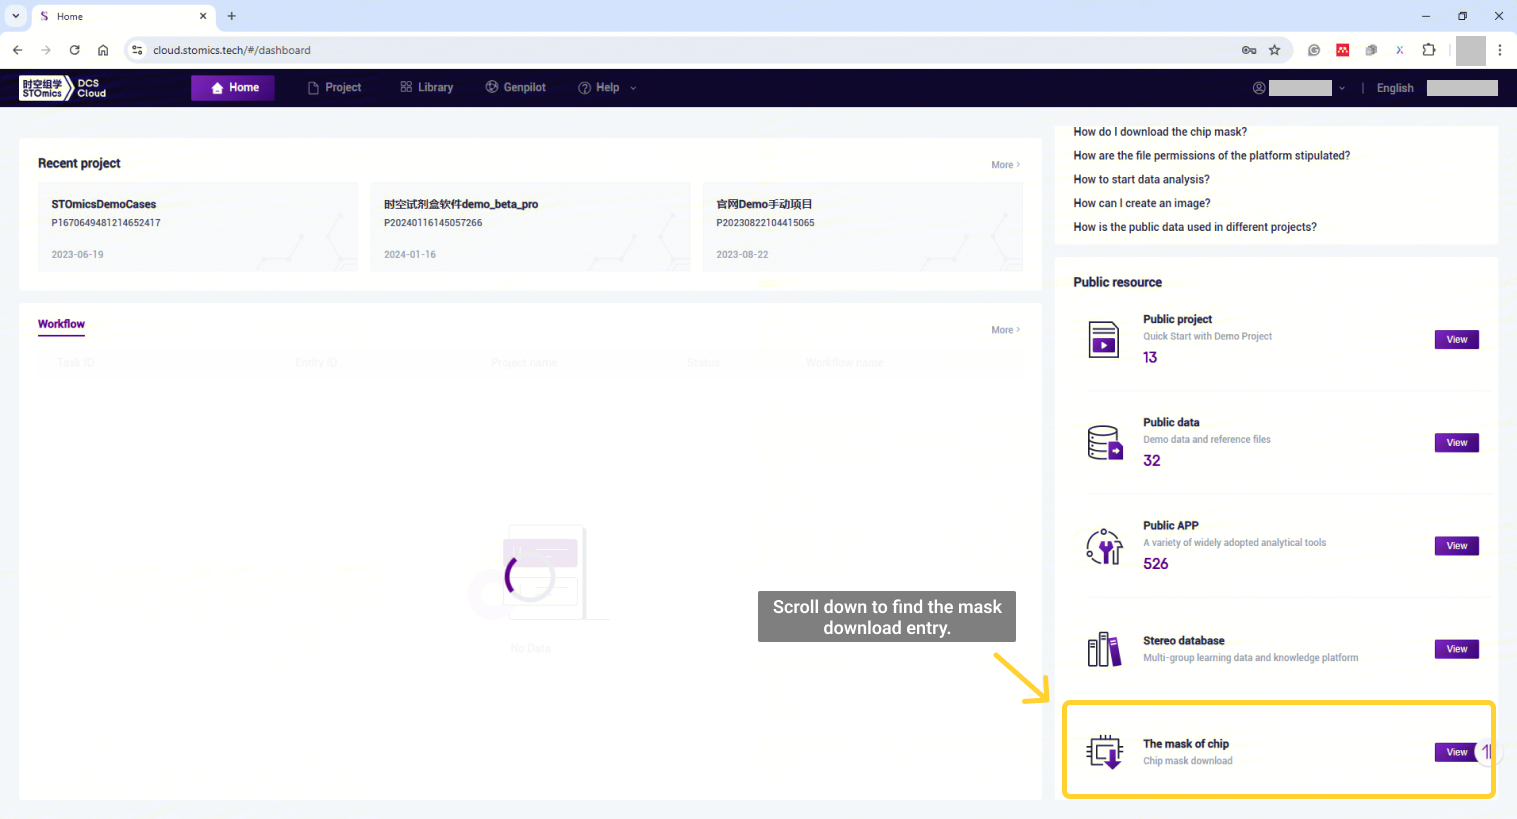This screenshot has width=1517, height=819.
Task: Open browser extensions puzzle icon
Action: (x=1428, y=50)
